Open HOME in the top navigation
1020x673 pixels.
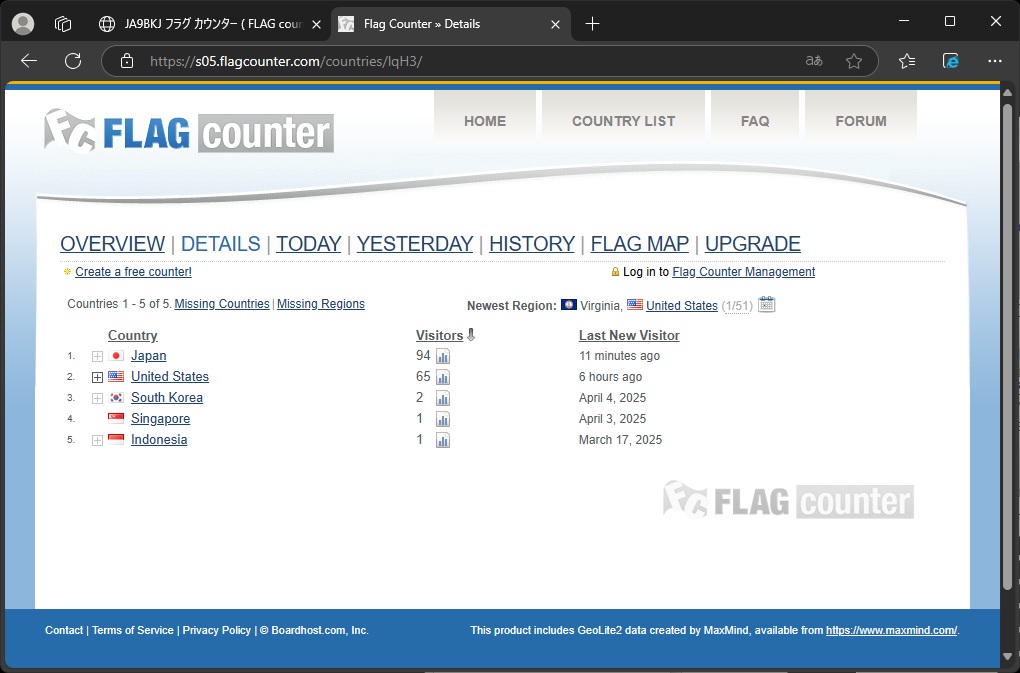coord(485,121)
